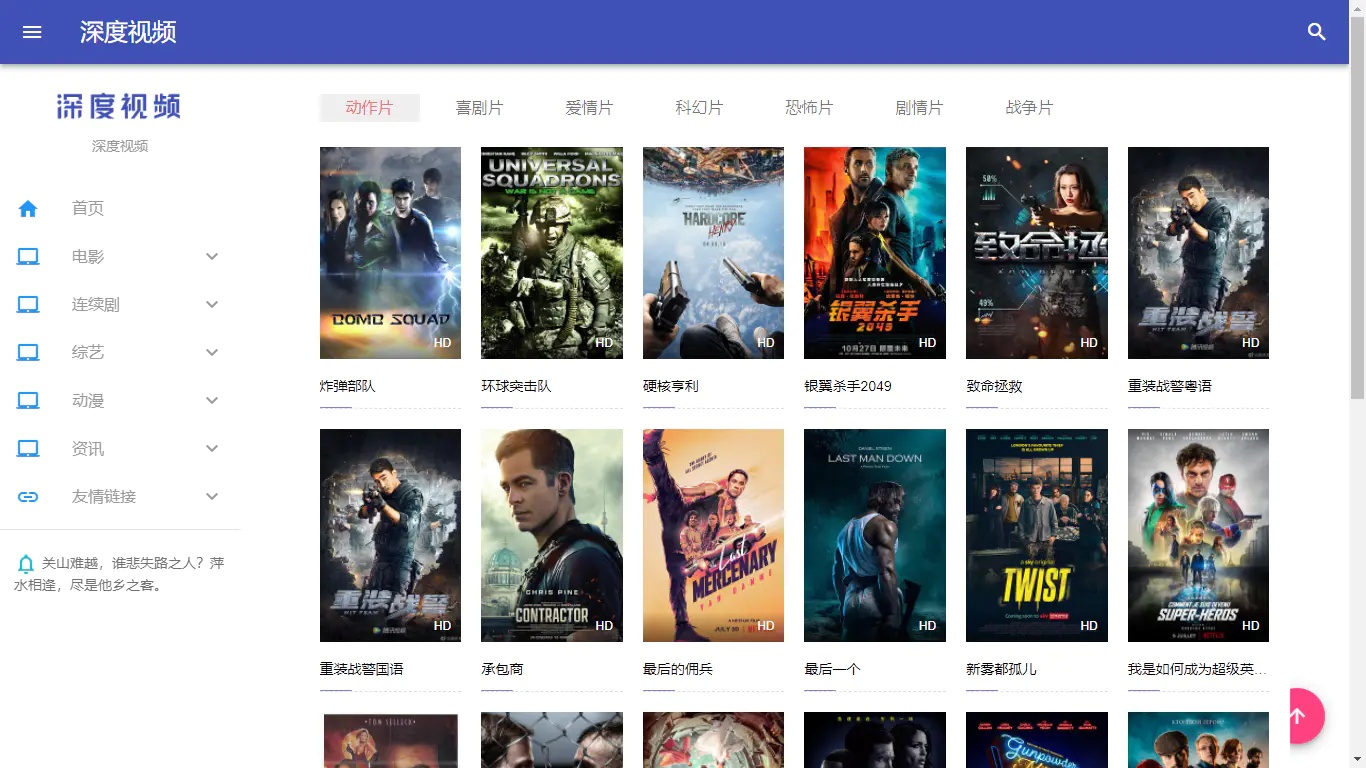Image resolution: width=1366 pixels, height=768 pixels.
Task: Open the 科幻片 tab
Action: click(x=699, y=108)
